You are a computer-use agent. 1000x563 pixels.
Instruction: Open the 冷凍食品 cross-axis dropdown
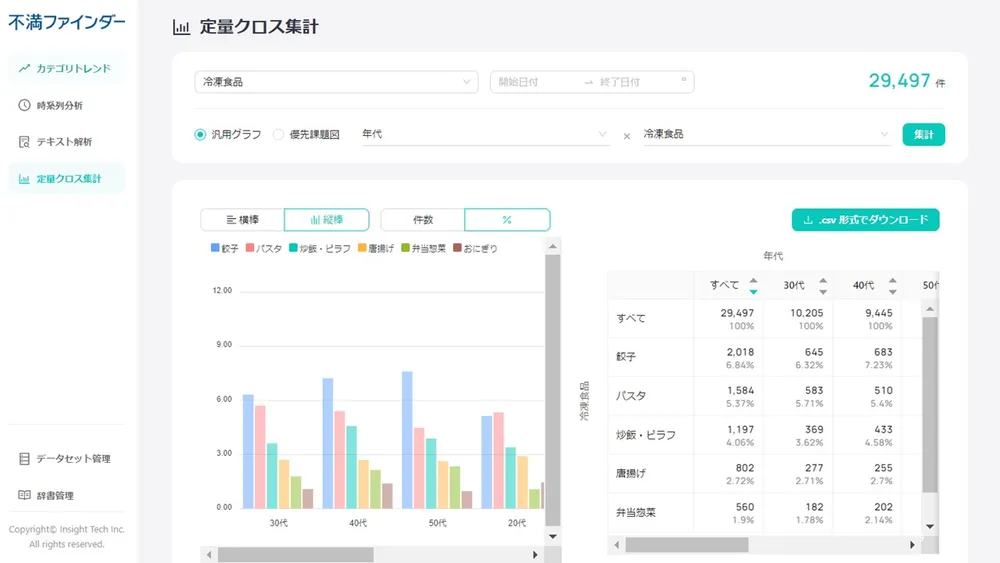click(x=767, y=134)
